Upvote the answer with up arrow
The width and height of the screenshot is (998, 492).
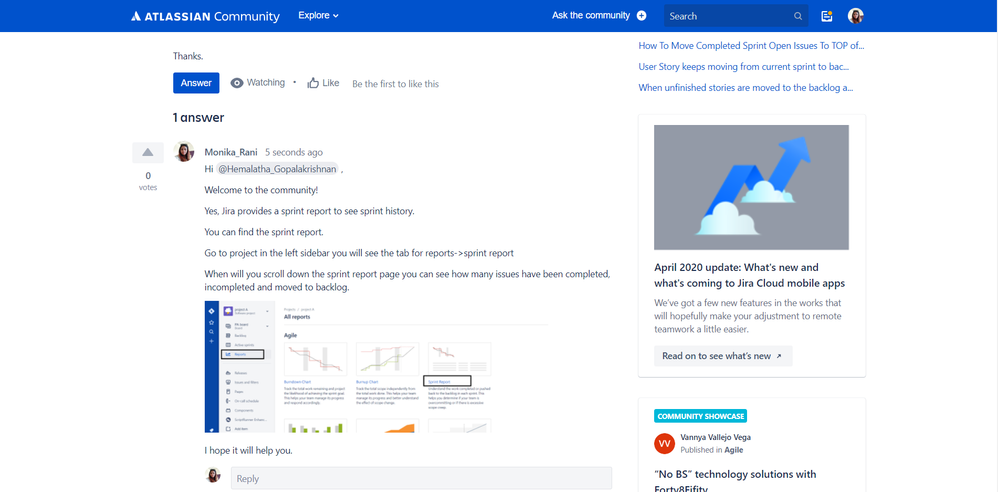click(x=148, y=152)
